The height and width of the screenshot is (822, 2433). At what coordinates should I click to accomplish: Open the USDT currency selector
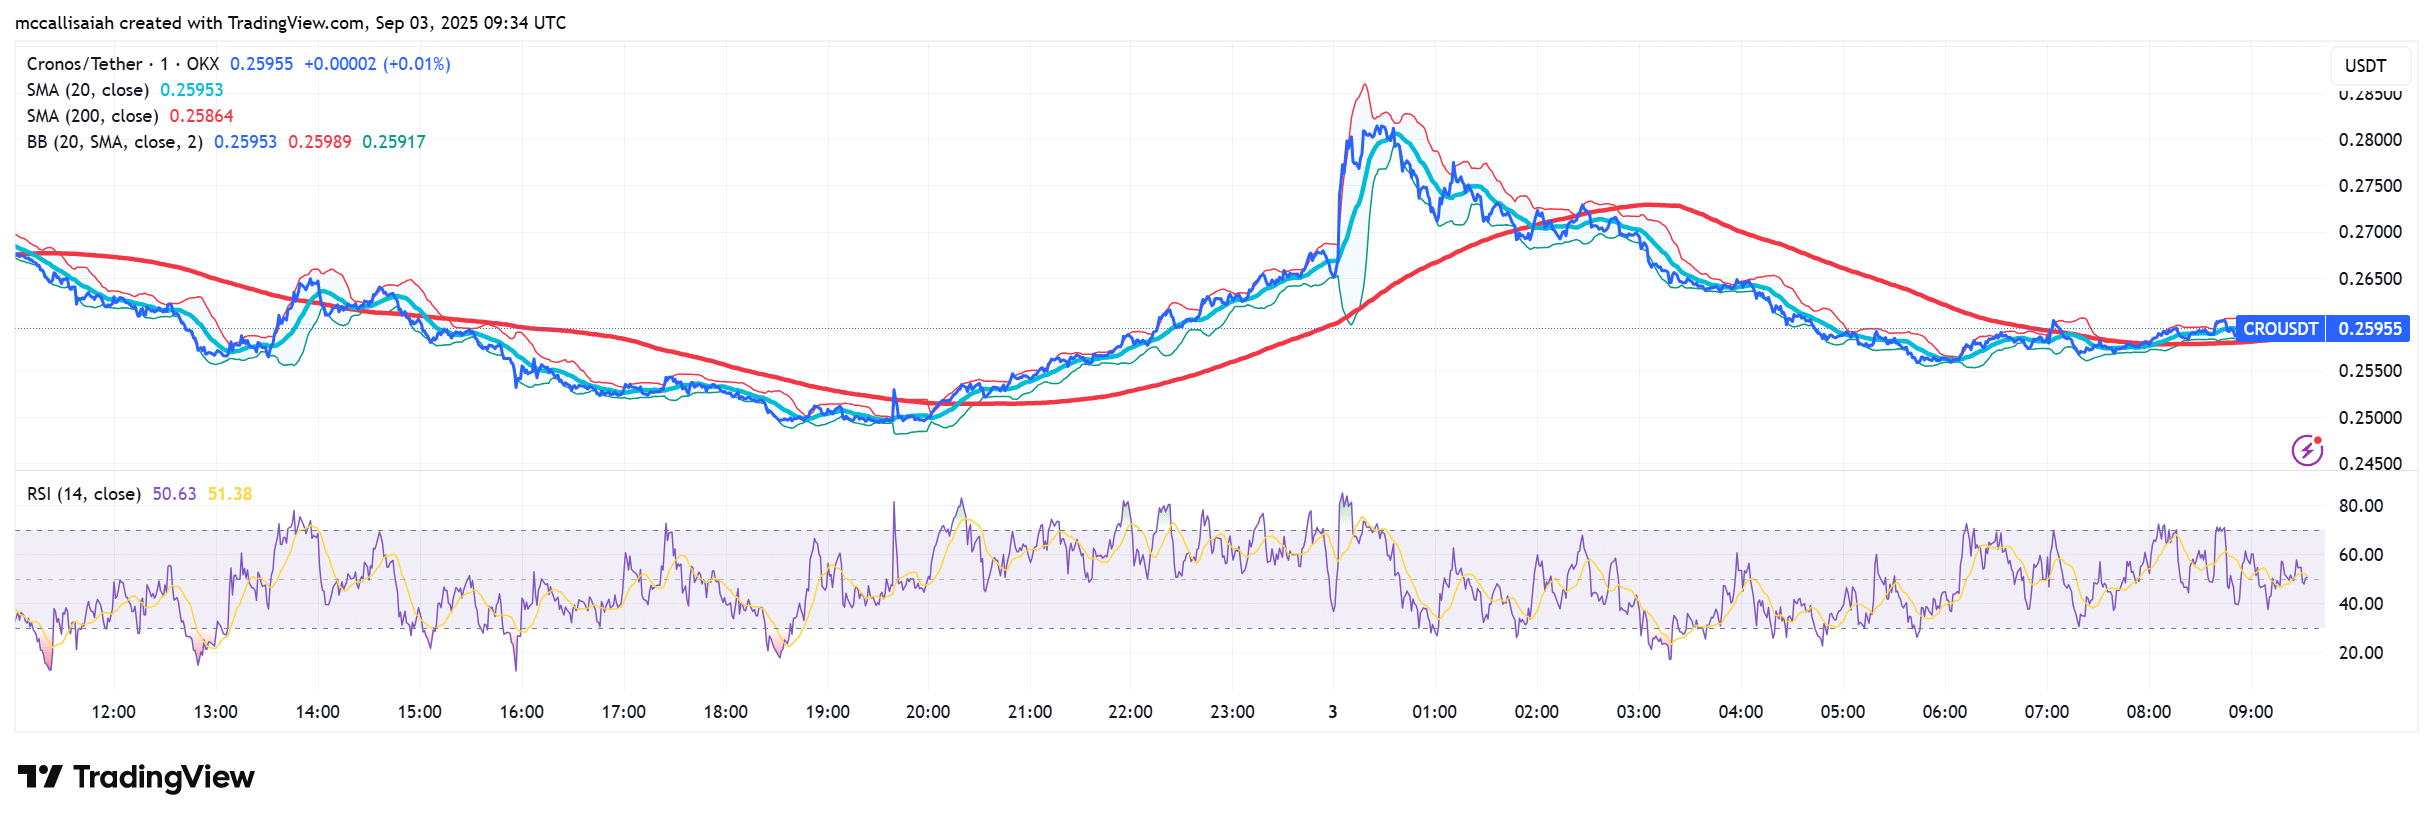[x=2365, y=66]
